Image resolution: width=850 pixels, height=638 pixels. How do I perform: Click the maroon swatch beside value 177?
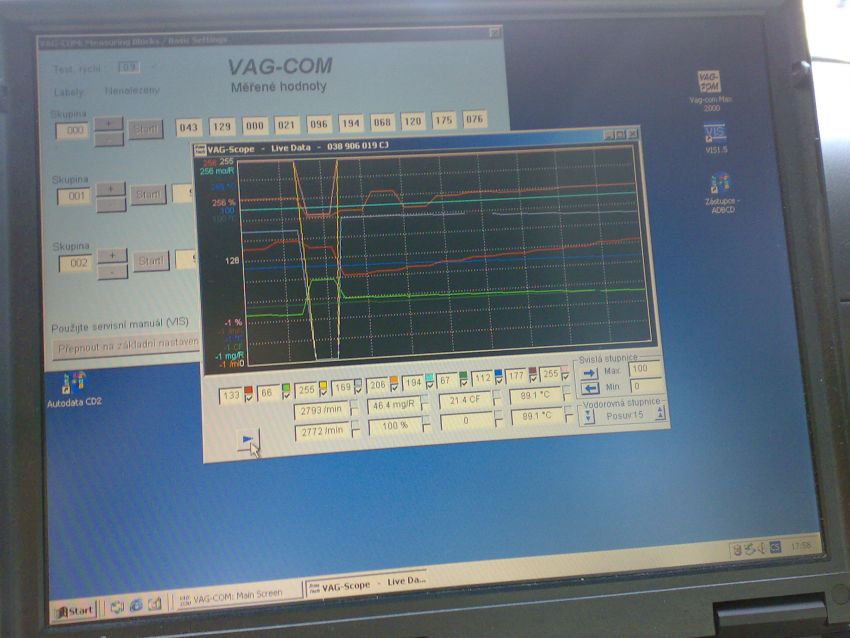[x=532, y=371]
